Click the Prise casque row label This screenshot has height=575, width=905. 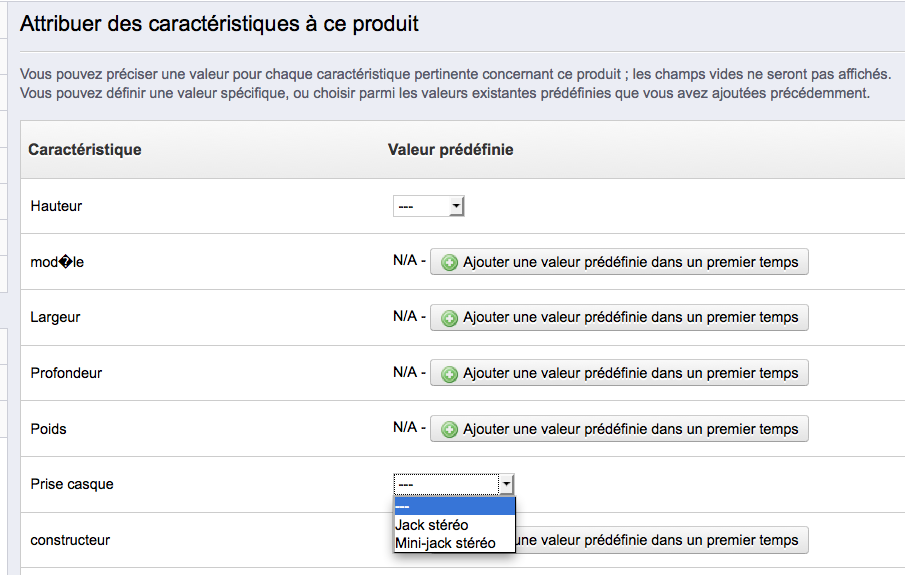point(72,484)
